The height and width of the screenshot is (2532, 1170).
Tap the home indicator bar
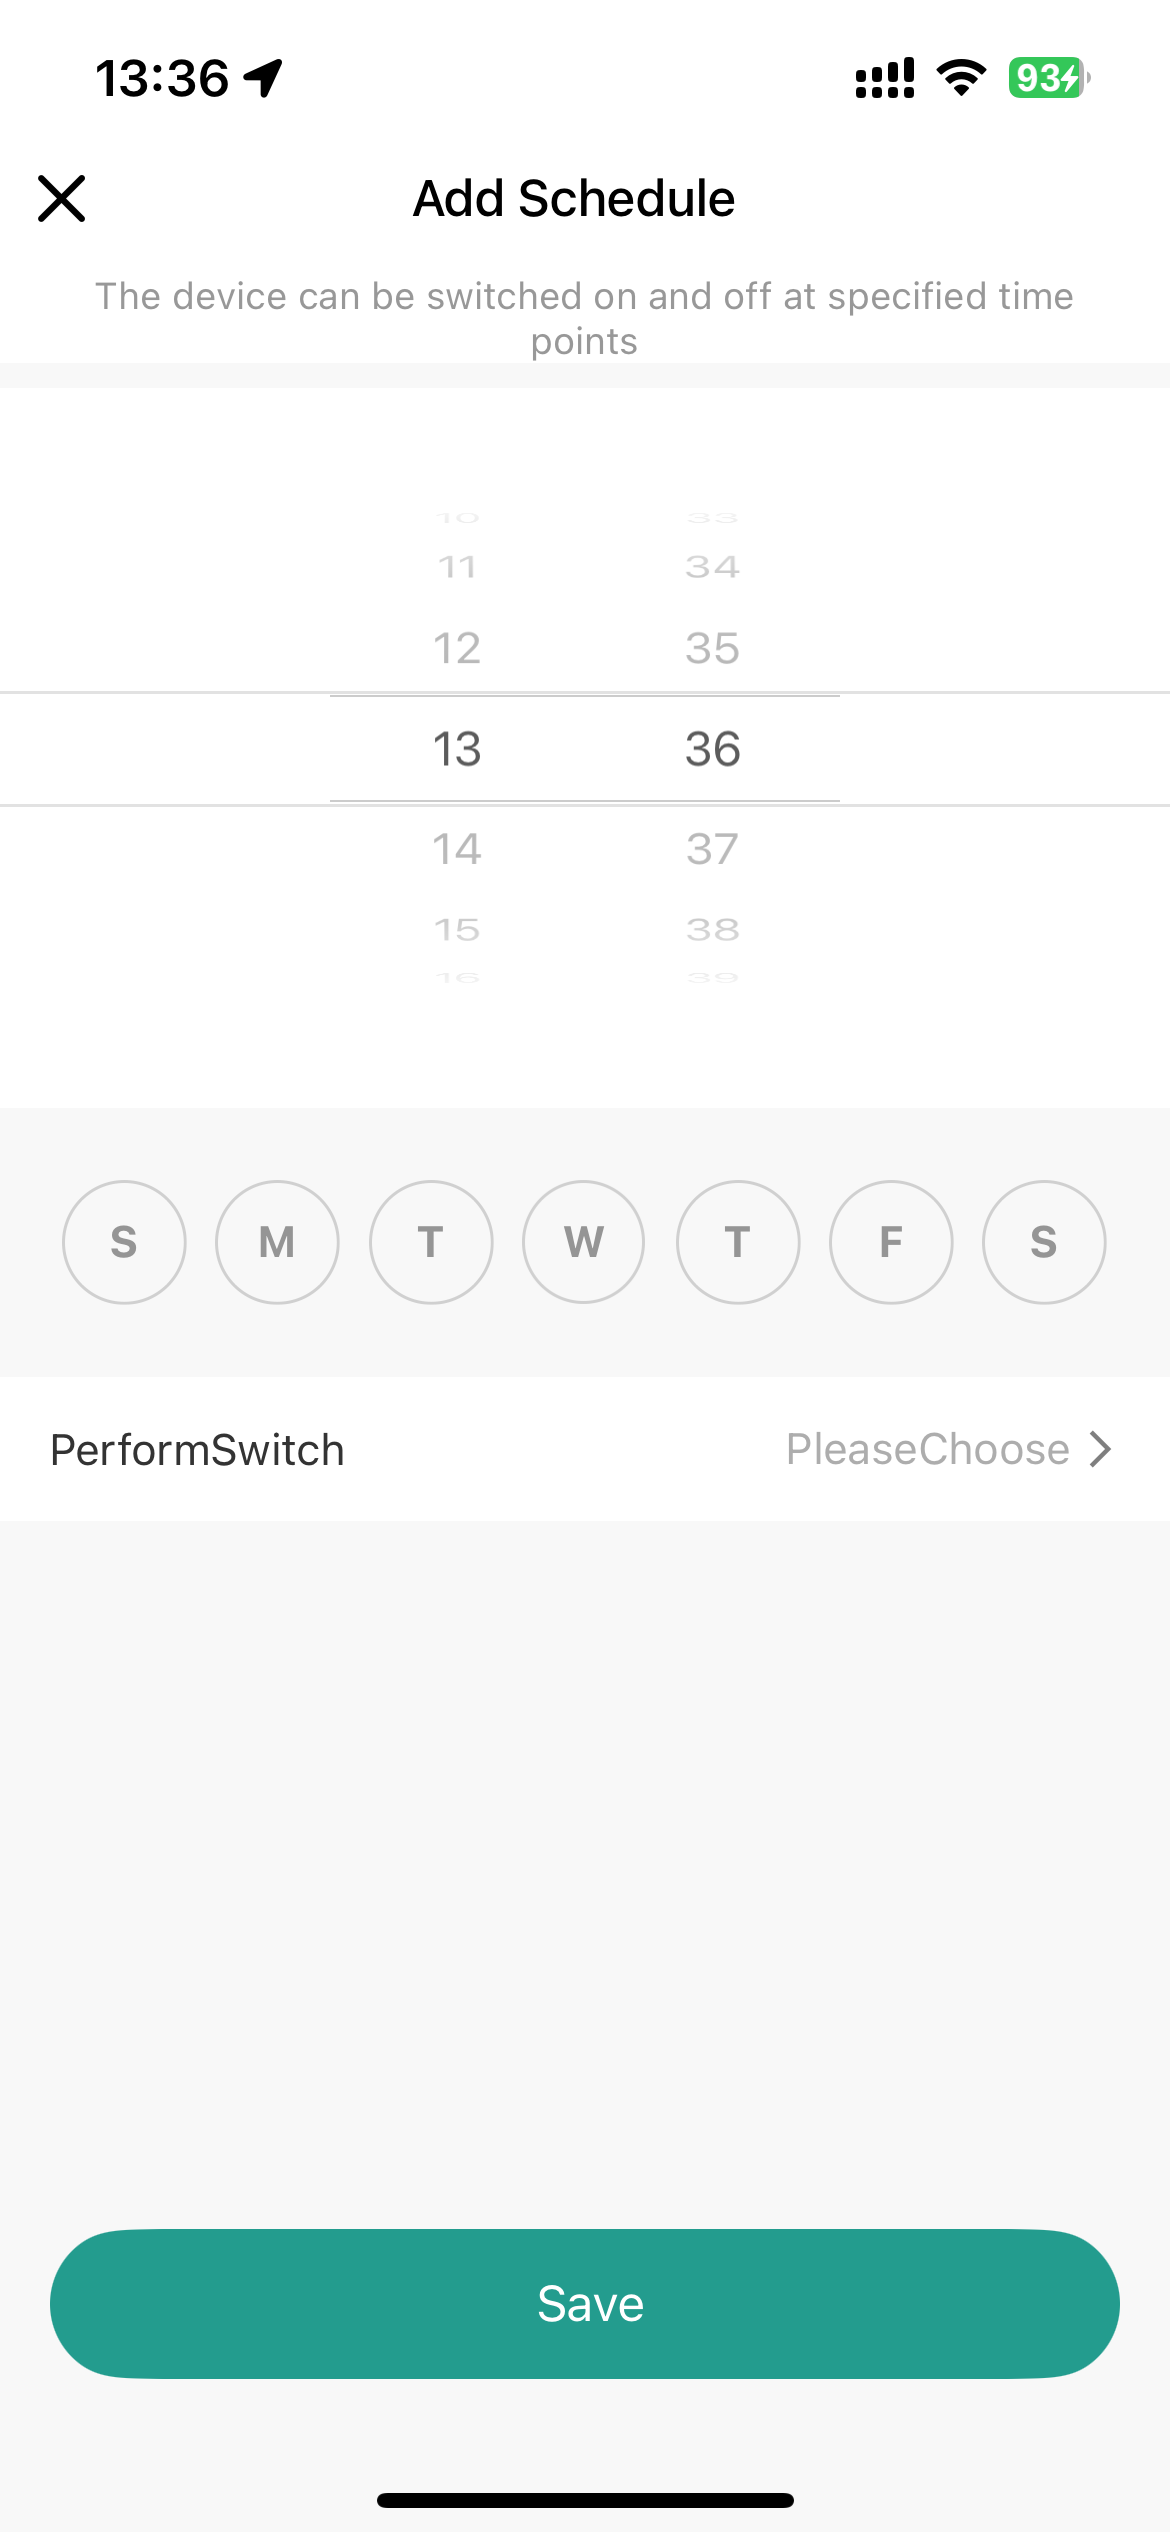[585, 2500]
